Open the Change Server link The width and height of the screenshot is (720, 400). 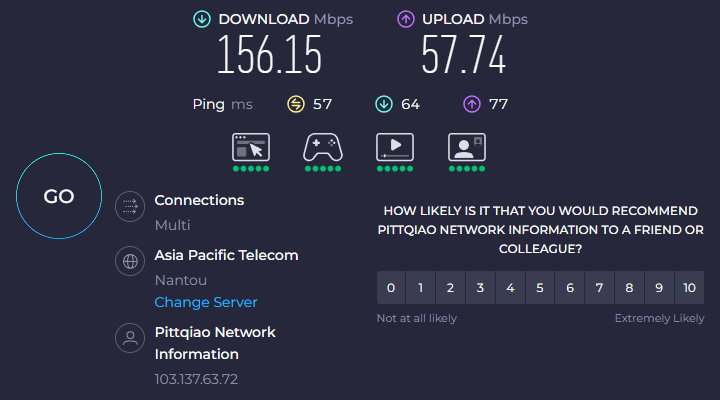click(x=206, y=302)
